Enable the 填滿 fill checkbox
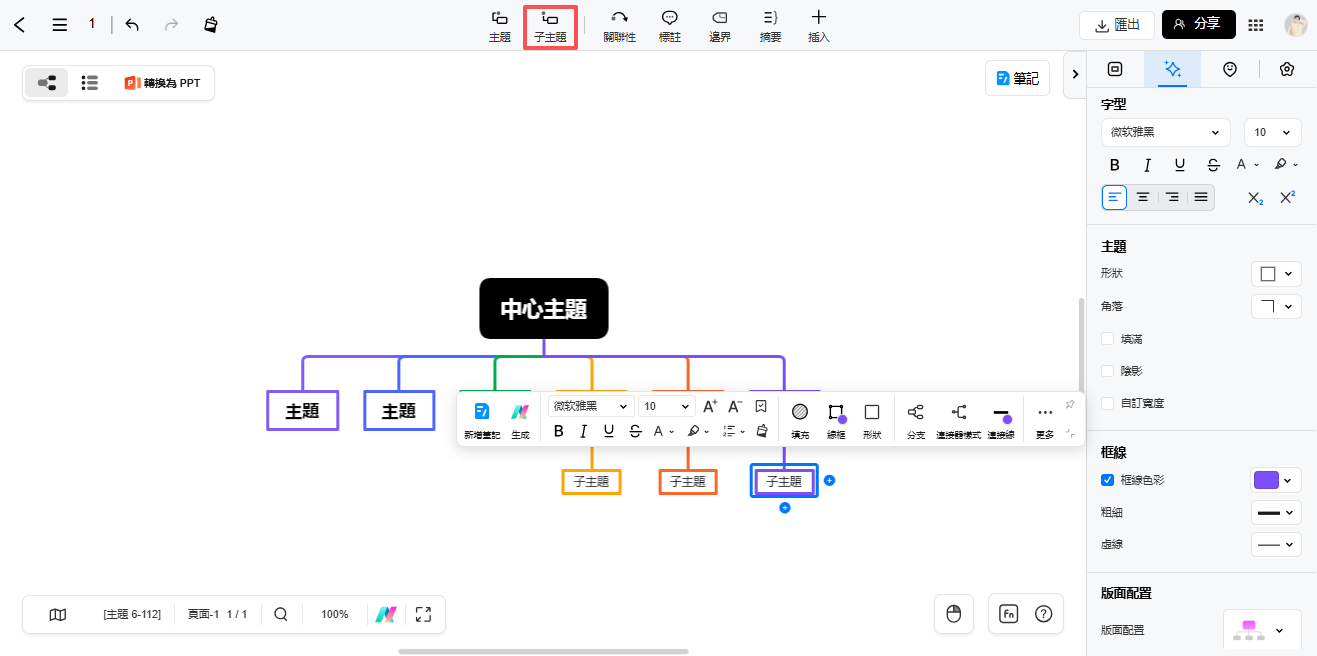 1107,338
